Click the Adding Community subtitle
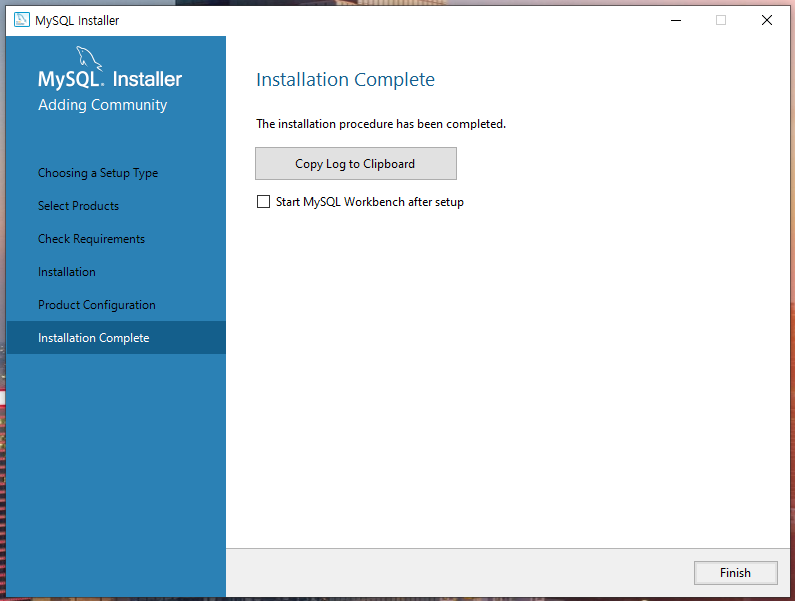The width and height of the screenshot is (795, 601). [x=102, y=105]
